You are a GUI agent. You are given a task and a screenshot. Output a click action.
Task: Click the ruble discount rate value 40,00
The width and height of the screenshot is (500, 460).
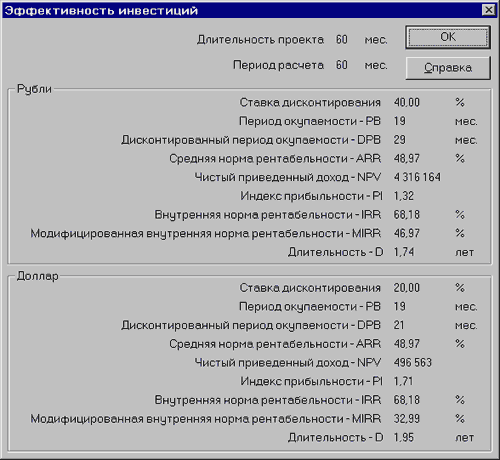coord(407,102)
